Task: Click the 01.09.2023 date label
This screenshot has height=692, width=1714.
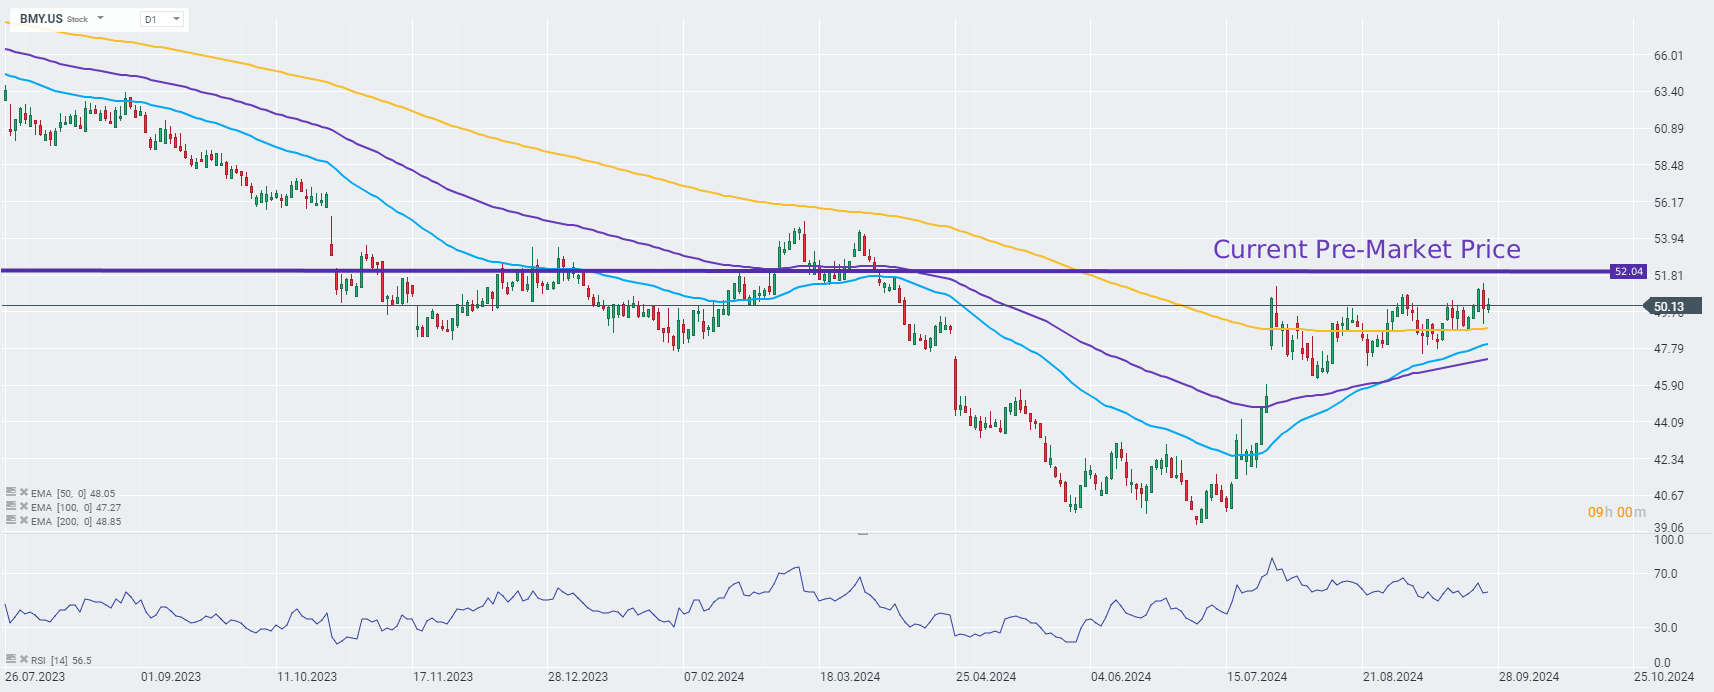Action: point(171,677)
